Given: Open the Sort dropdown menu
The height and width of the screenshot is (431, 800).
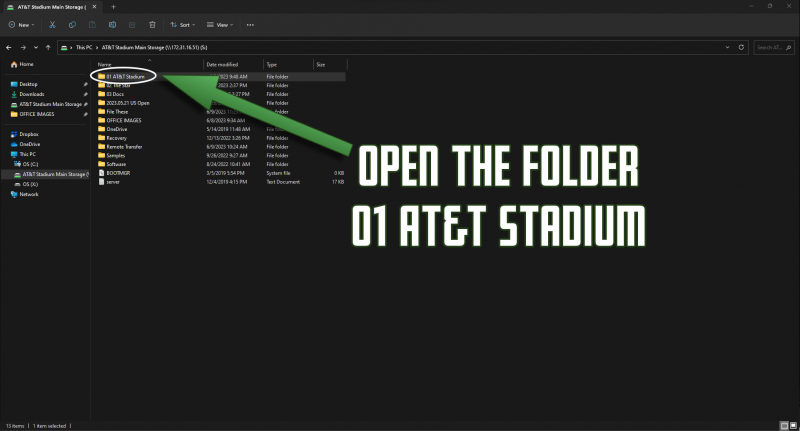Looking at the screenshot, I should click(x=183, y=24).
